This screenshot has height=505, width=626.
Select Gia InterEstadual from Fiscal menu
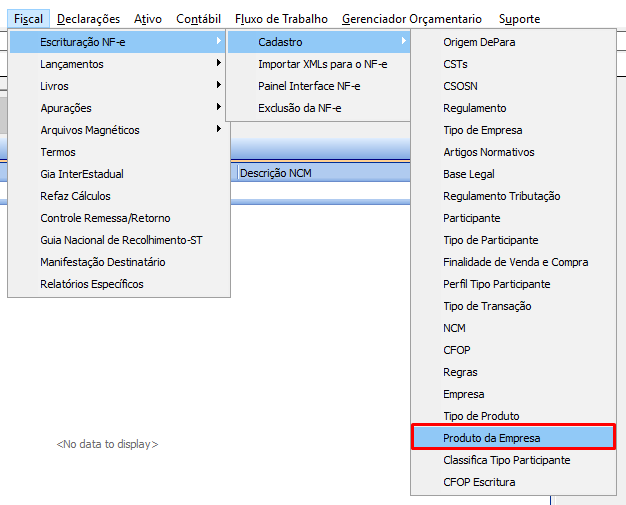[x=82, y=174]
